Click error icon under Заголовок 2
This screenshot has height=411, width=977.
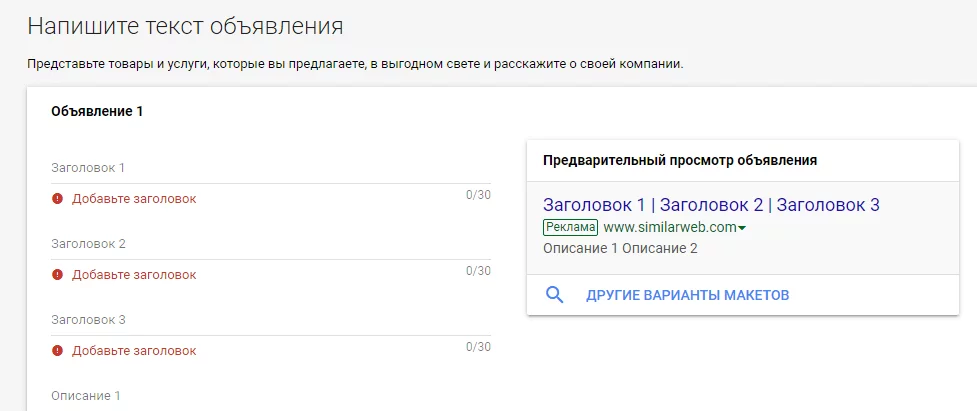click(57, 275)
